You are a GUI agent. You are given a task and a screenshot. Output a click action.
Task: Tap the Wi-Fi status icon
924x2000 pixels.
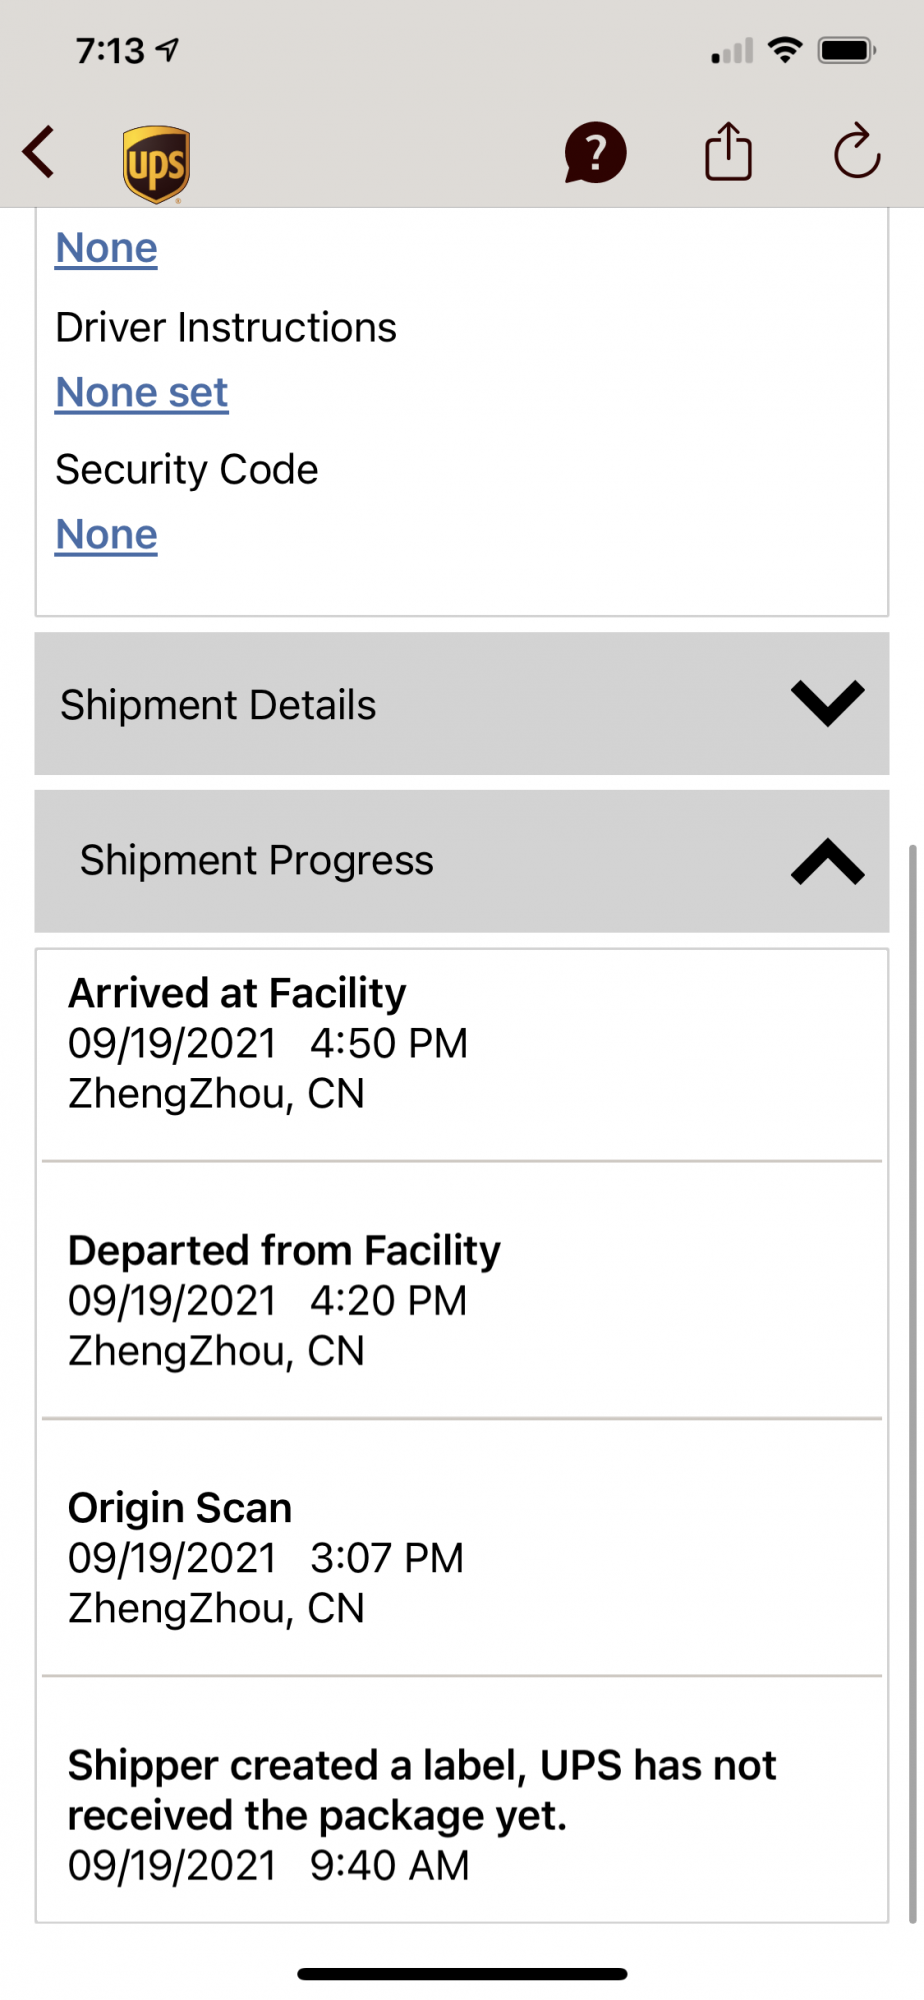(786, 50)
